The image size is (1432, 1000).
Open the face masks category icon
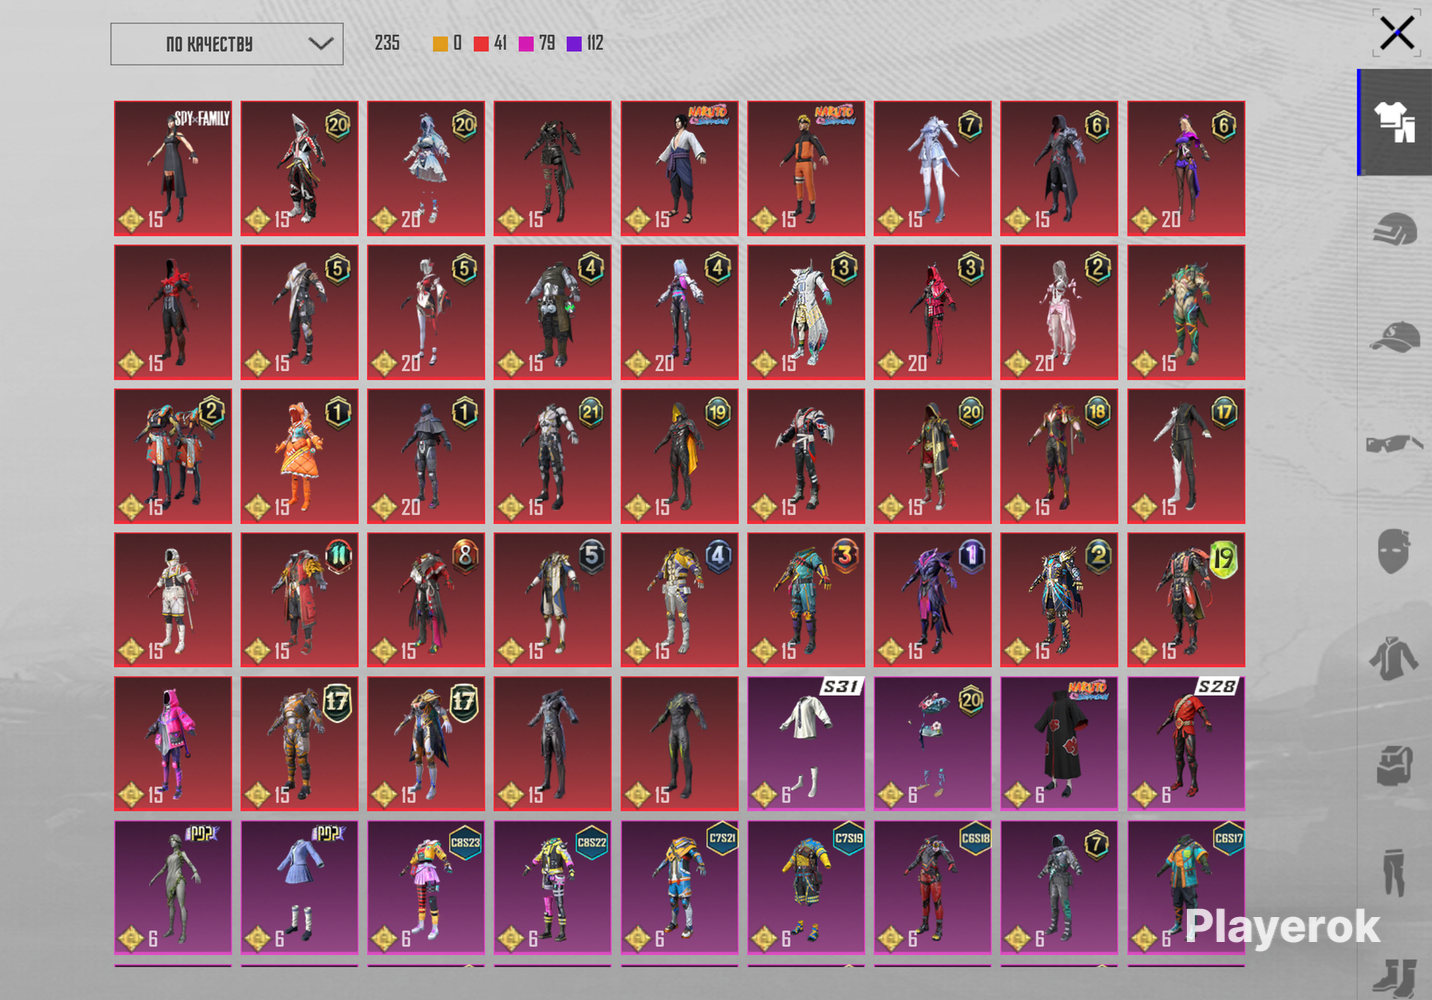point(1393,551)
